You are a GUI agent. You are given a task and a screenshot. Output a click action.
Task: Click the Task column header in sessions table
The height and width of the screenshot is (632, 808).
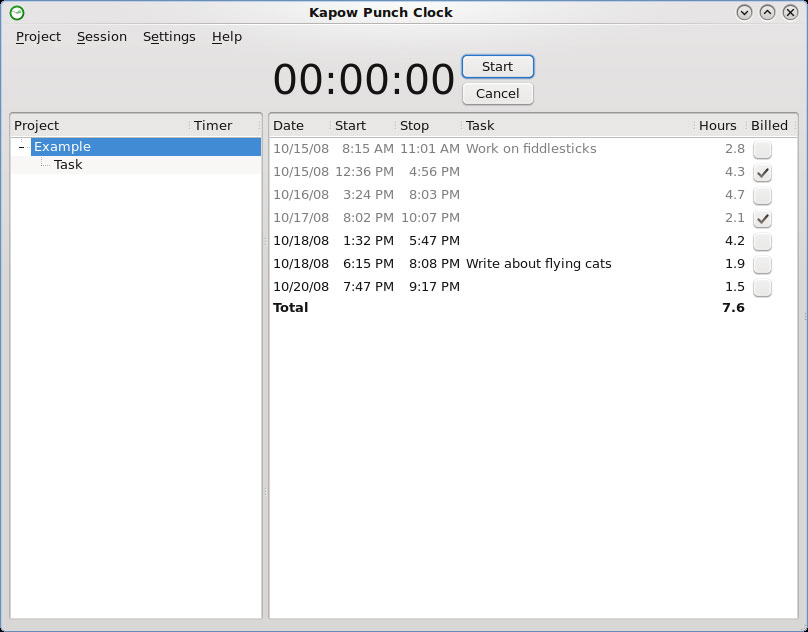pos(578,125)
